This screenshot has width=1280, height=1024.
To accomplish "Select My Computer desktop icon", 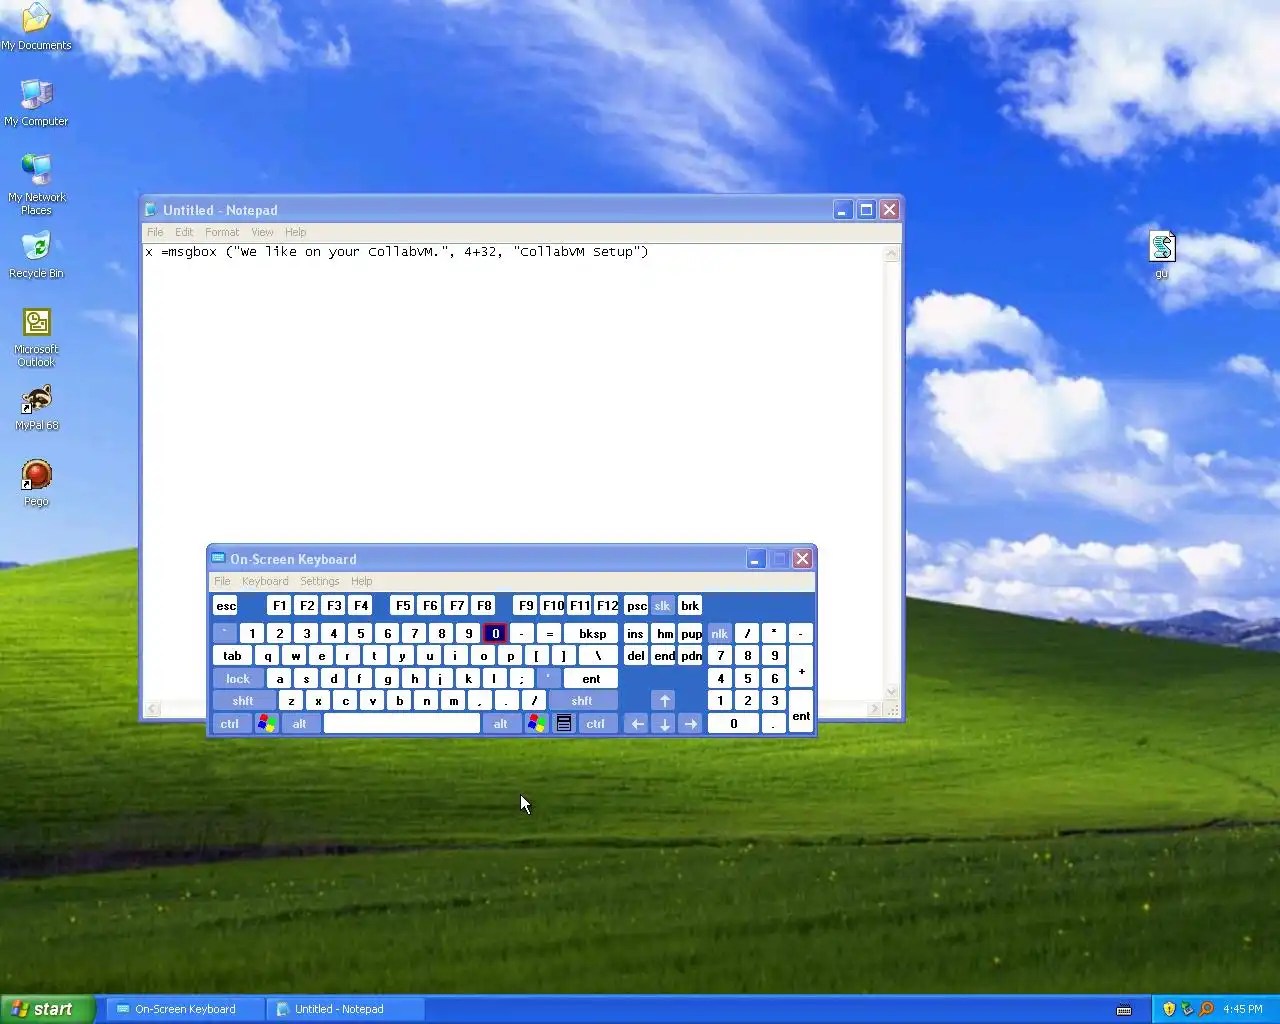I will 36,103.
